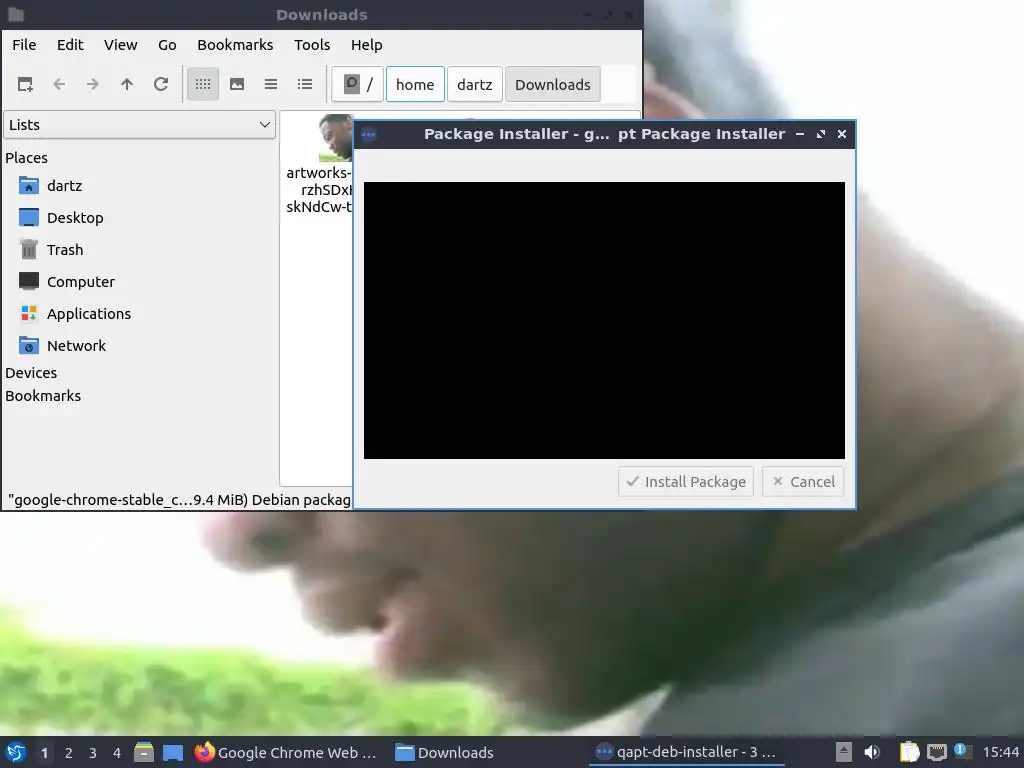Maximize the Package Installer window
This screenshot has width=1024, height=768.
tap(821, 134)
